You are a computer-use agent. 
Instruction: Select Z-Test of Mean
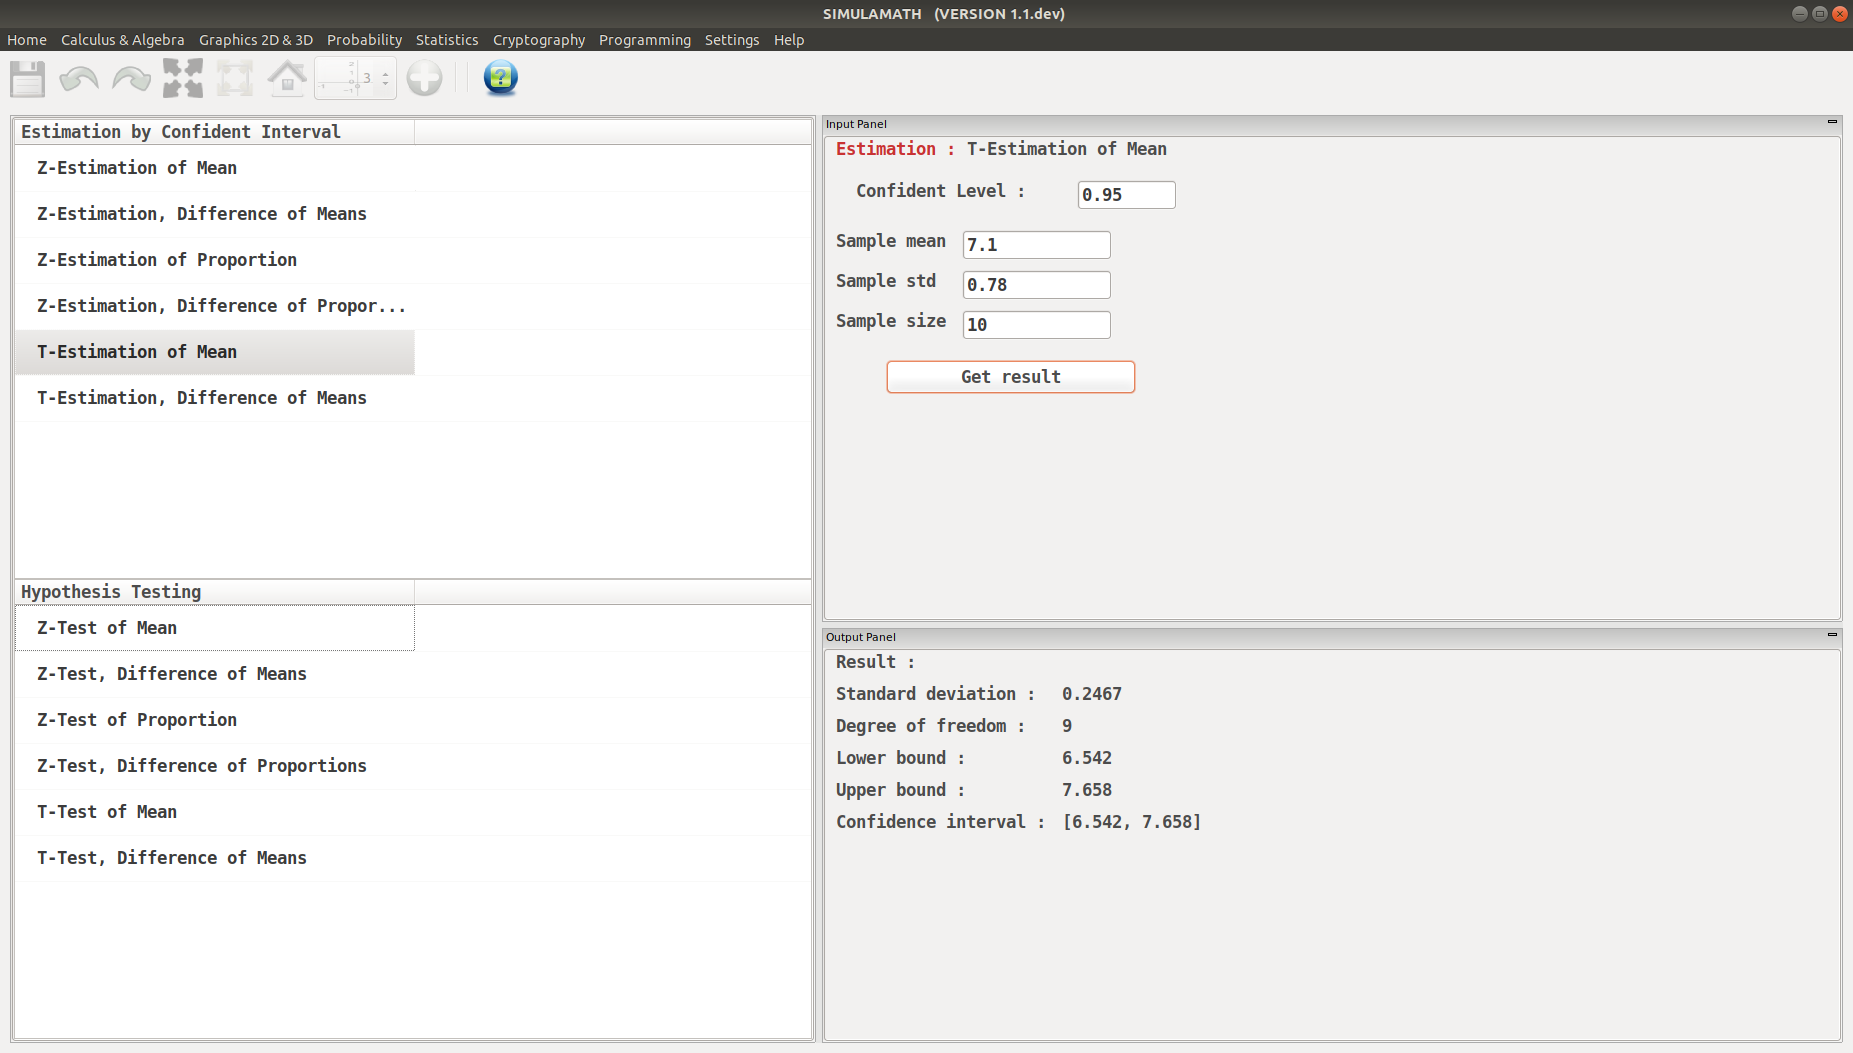[x=215, y=628]
